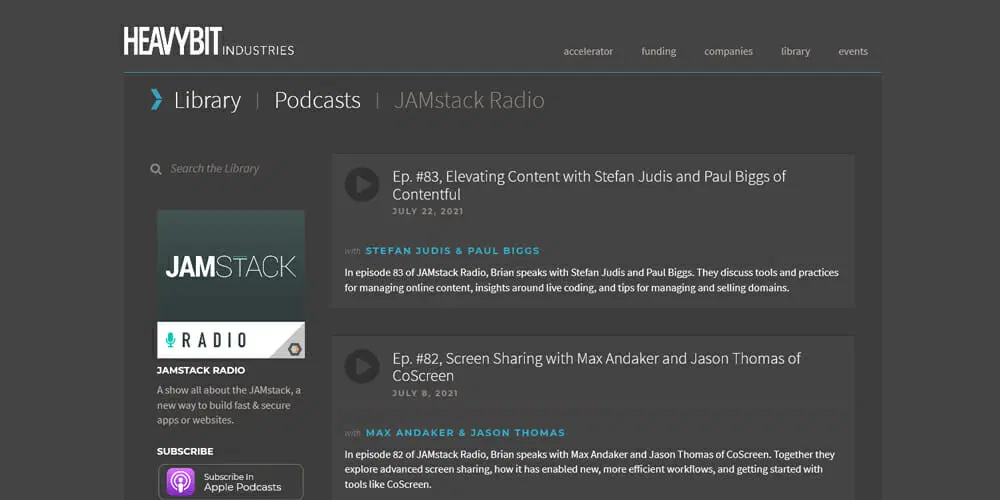This screenshot has width=1000, height=500.
Task: Click the blue chevron breadcrumb icon
Action: click(x=156, y=99)
